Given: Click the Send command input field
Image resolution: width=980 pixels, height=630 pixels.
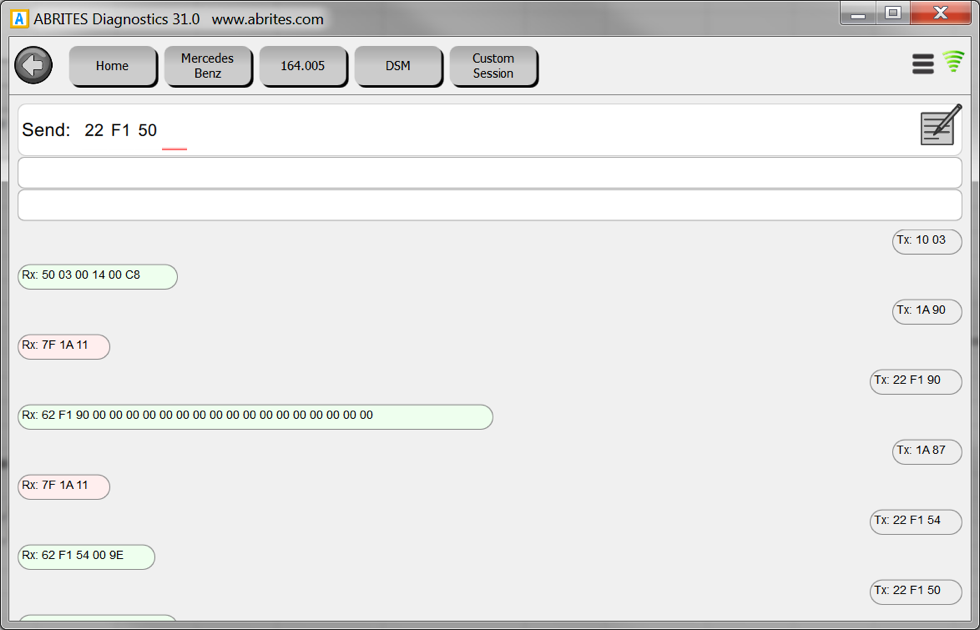Looking at the screenshot, I should coord(489,130).
